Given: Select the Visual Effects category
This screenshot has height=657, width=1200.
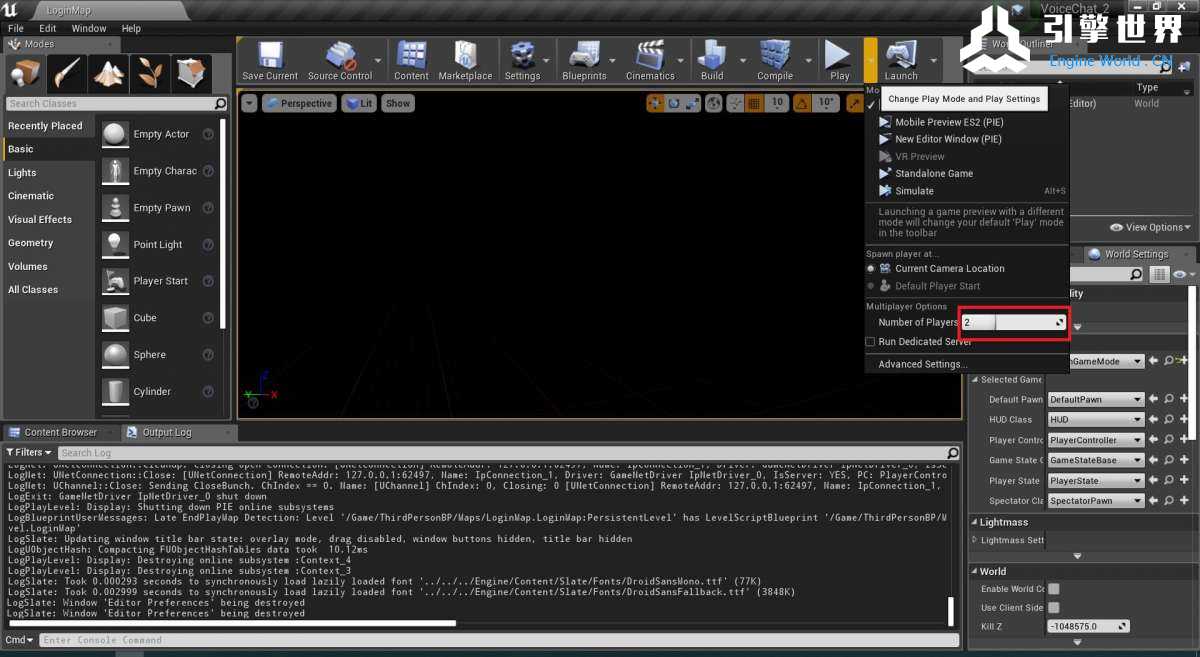Looking at the screenshot, I should pos(40,219).
